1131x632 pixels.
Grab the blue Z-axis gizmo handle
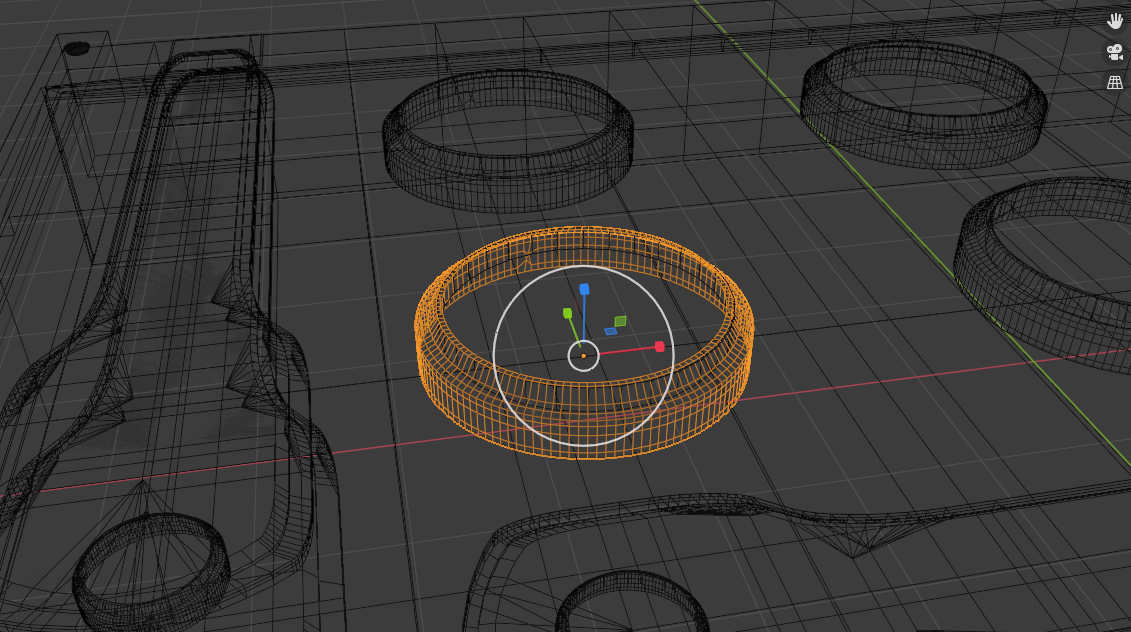coord(584,289)
